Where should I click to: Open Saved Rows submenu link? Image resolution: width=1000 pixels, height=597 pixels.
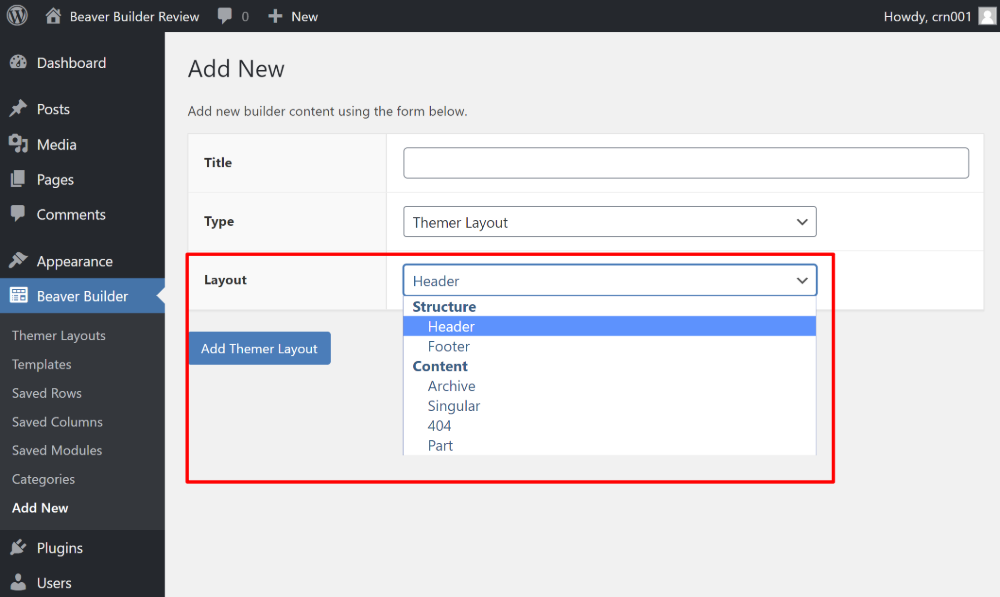coord(47,393)
